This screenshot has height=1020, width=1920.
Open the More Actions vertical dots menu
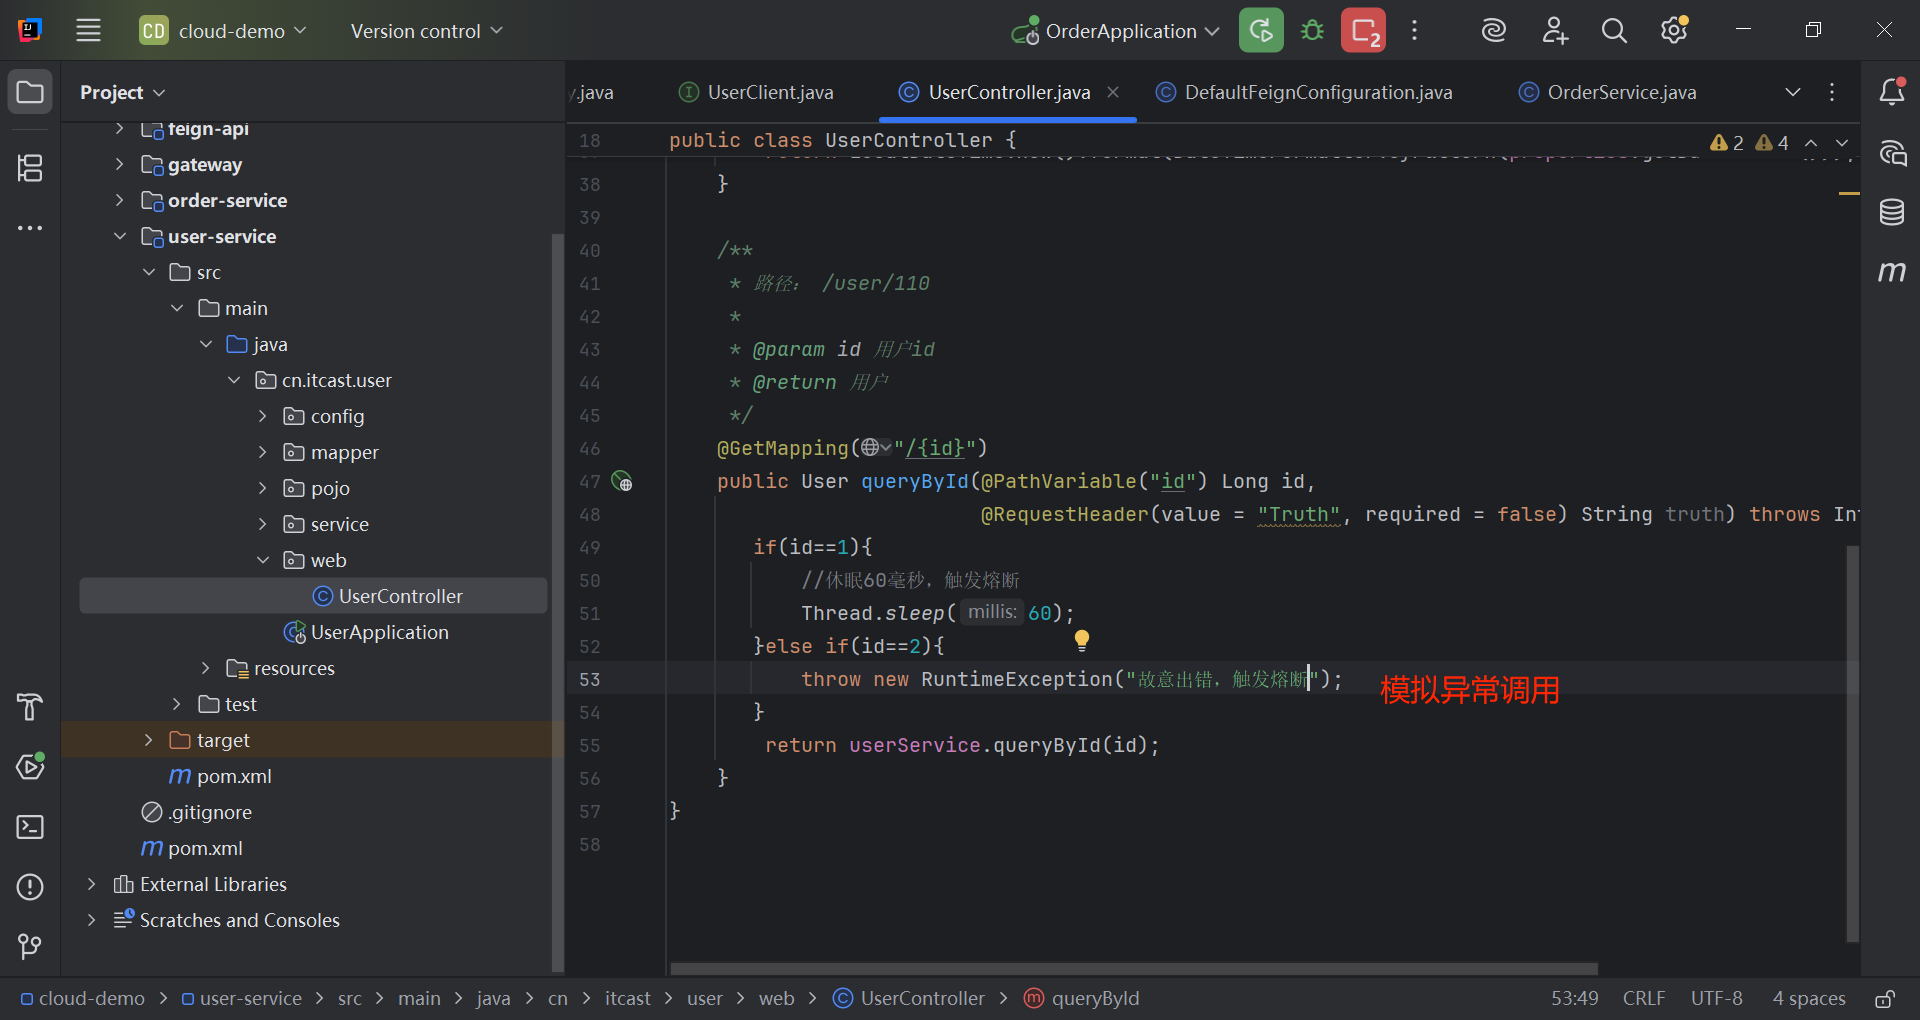pyautogui.click(x=1414, y=30)
